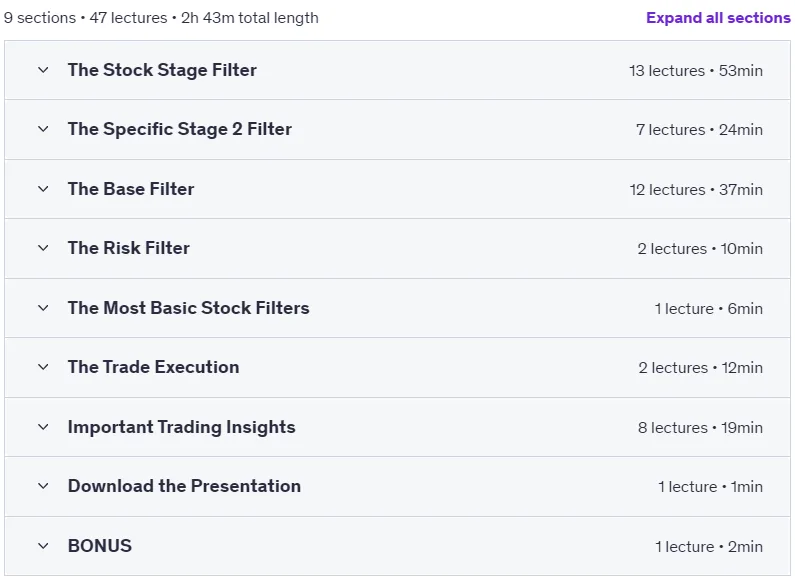This screenshot has height=579, width=795.
Task: Open The Risk Filter section heading
Action: [x=129, y=248]
